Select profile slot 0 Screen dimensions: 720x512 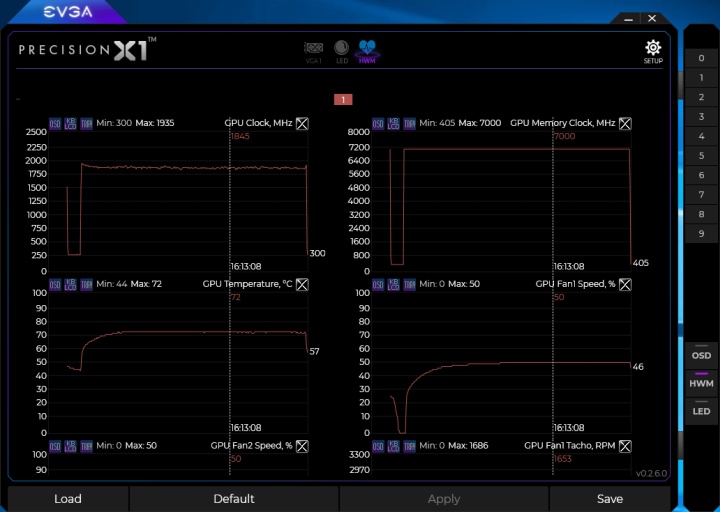(701, 58)
